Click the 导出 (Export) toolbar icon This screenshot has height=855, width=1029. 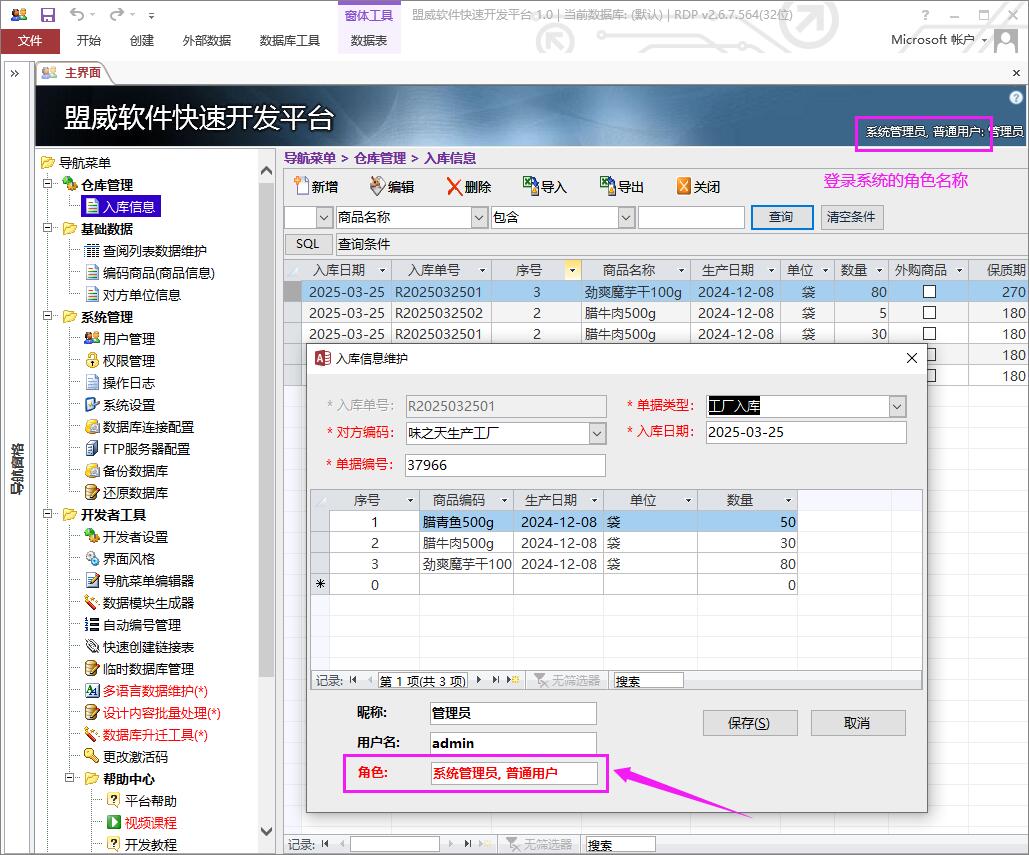pos(607,186)
